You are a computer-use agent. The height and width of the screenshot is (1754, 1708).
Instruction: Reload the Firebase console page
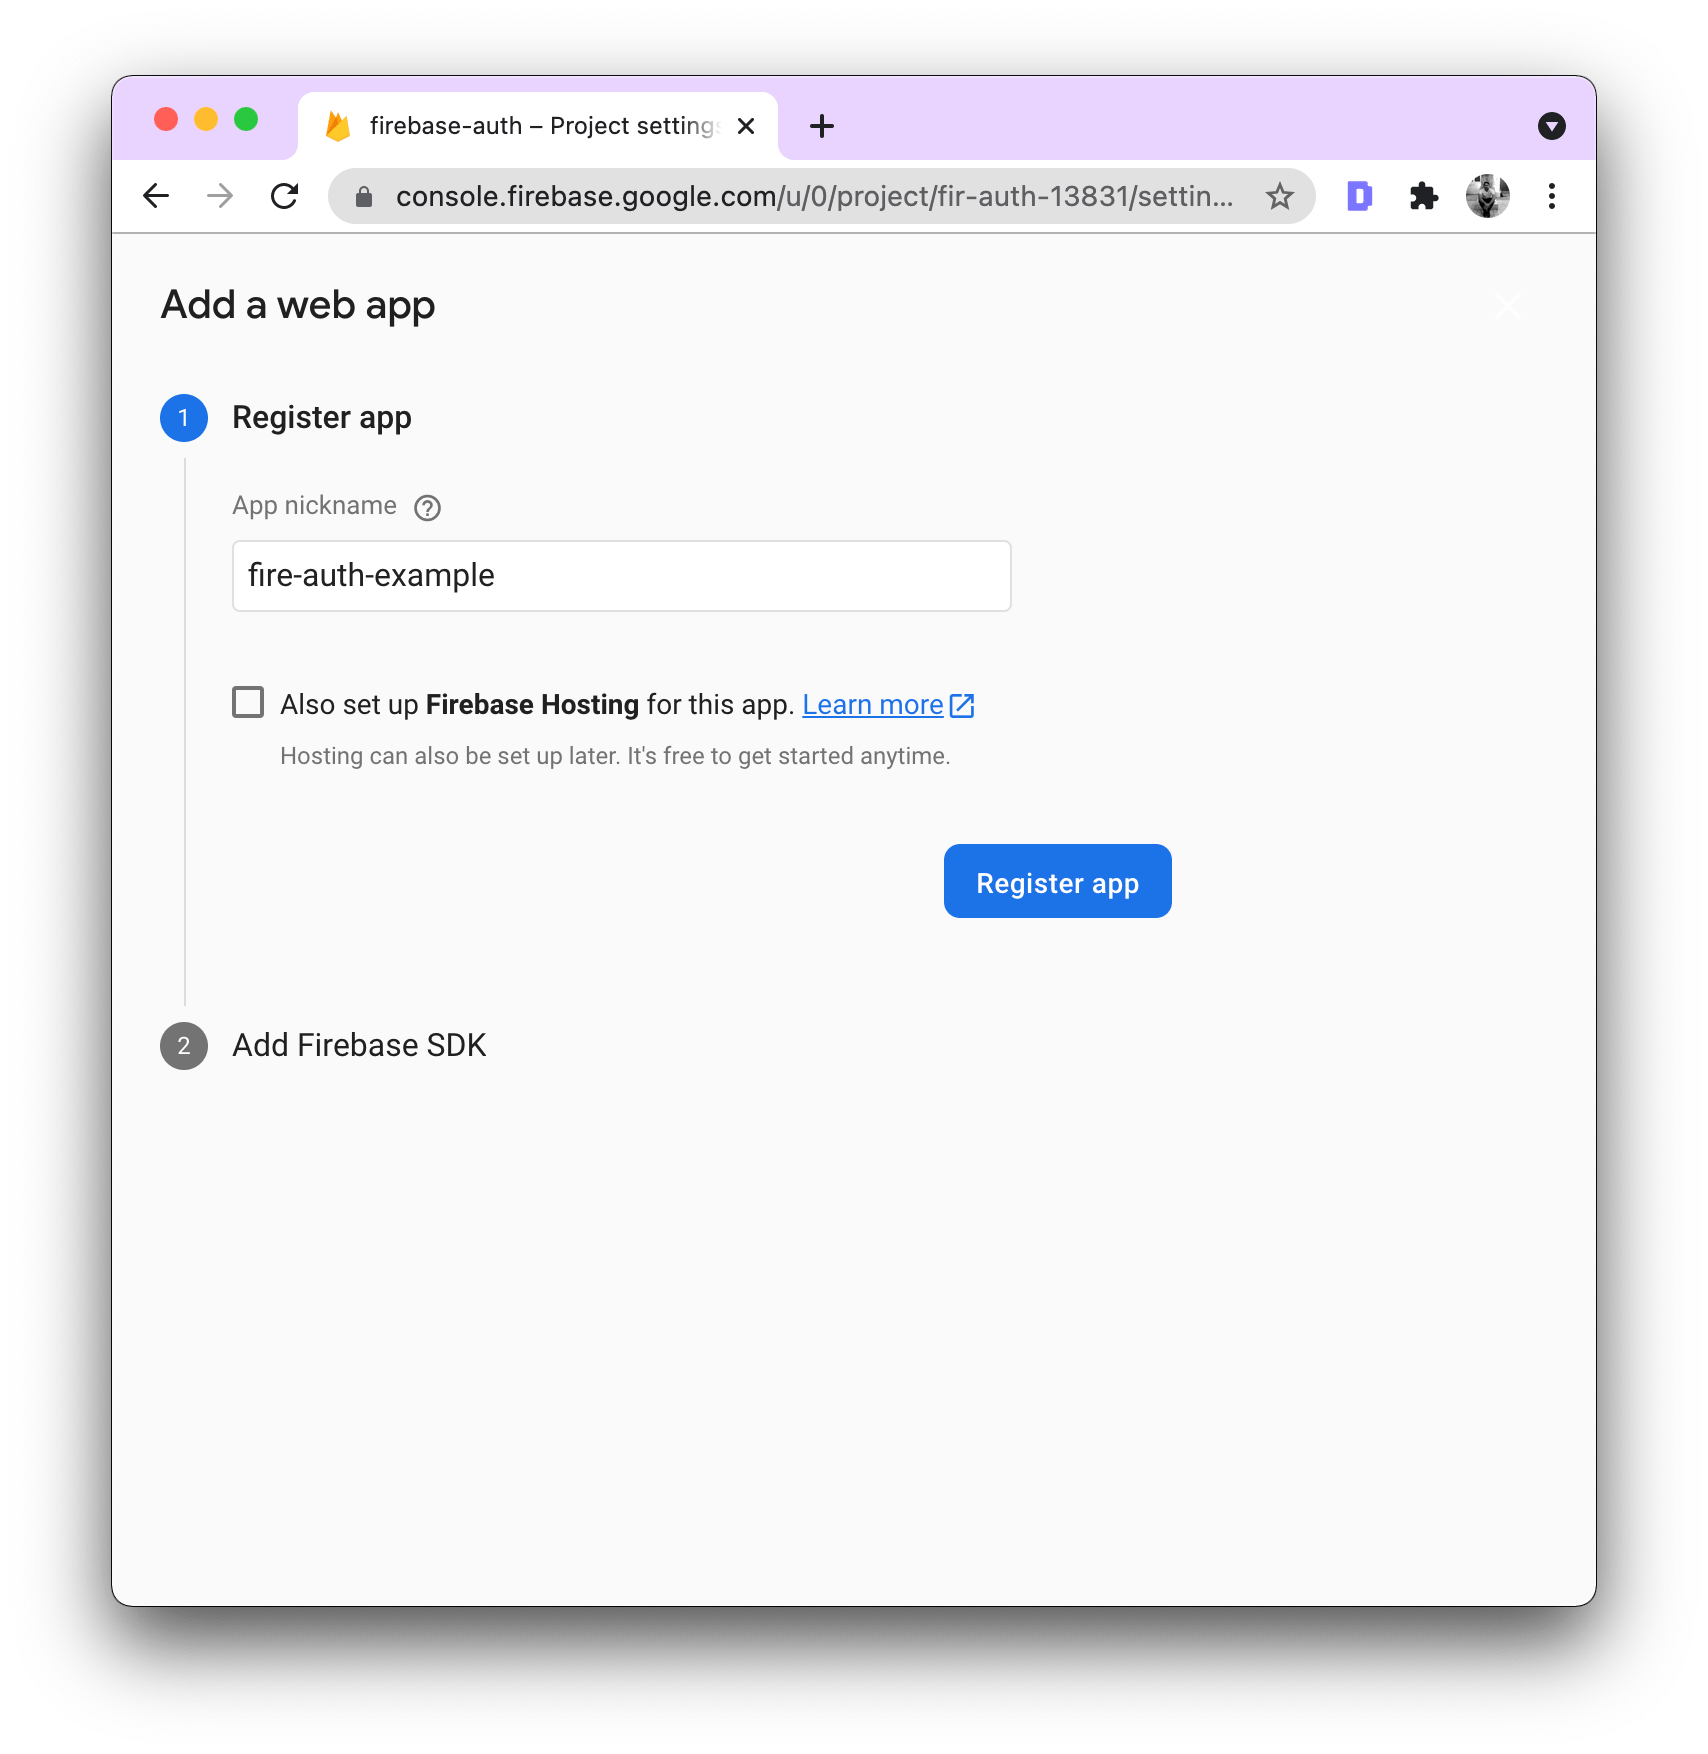[285, 196]
